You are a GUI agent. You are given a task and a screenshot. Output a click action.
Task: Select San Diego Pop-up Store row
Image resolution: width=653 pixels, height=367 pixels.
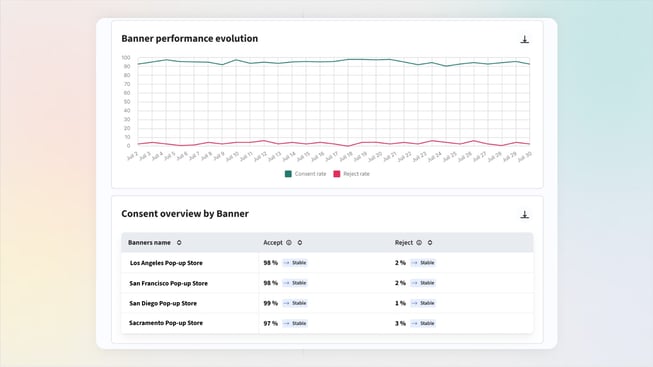[x=327, y=303]
